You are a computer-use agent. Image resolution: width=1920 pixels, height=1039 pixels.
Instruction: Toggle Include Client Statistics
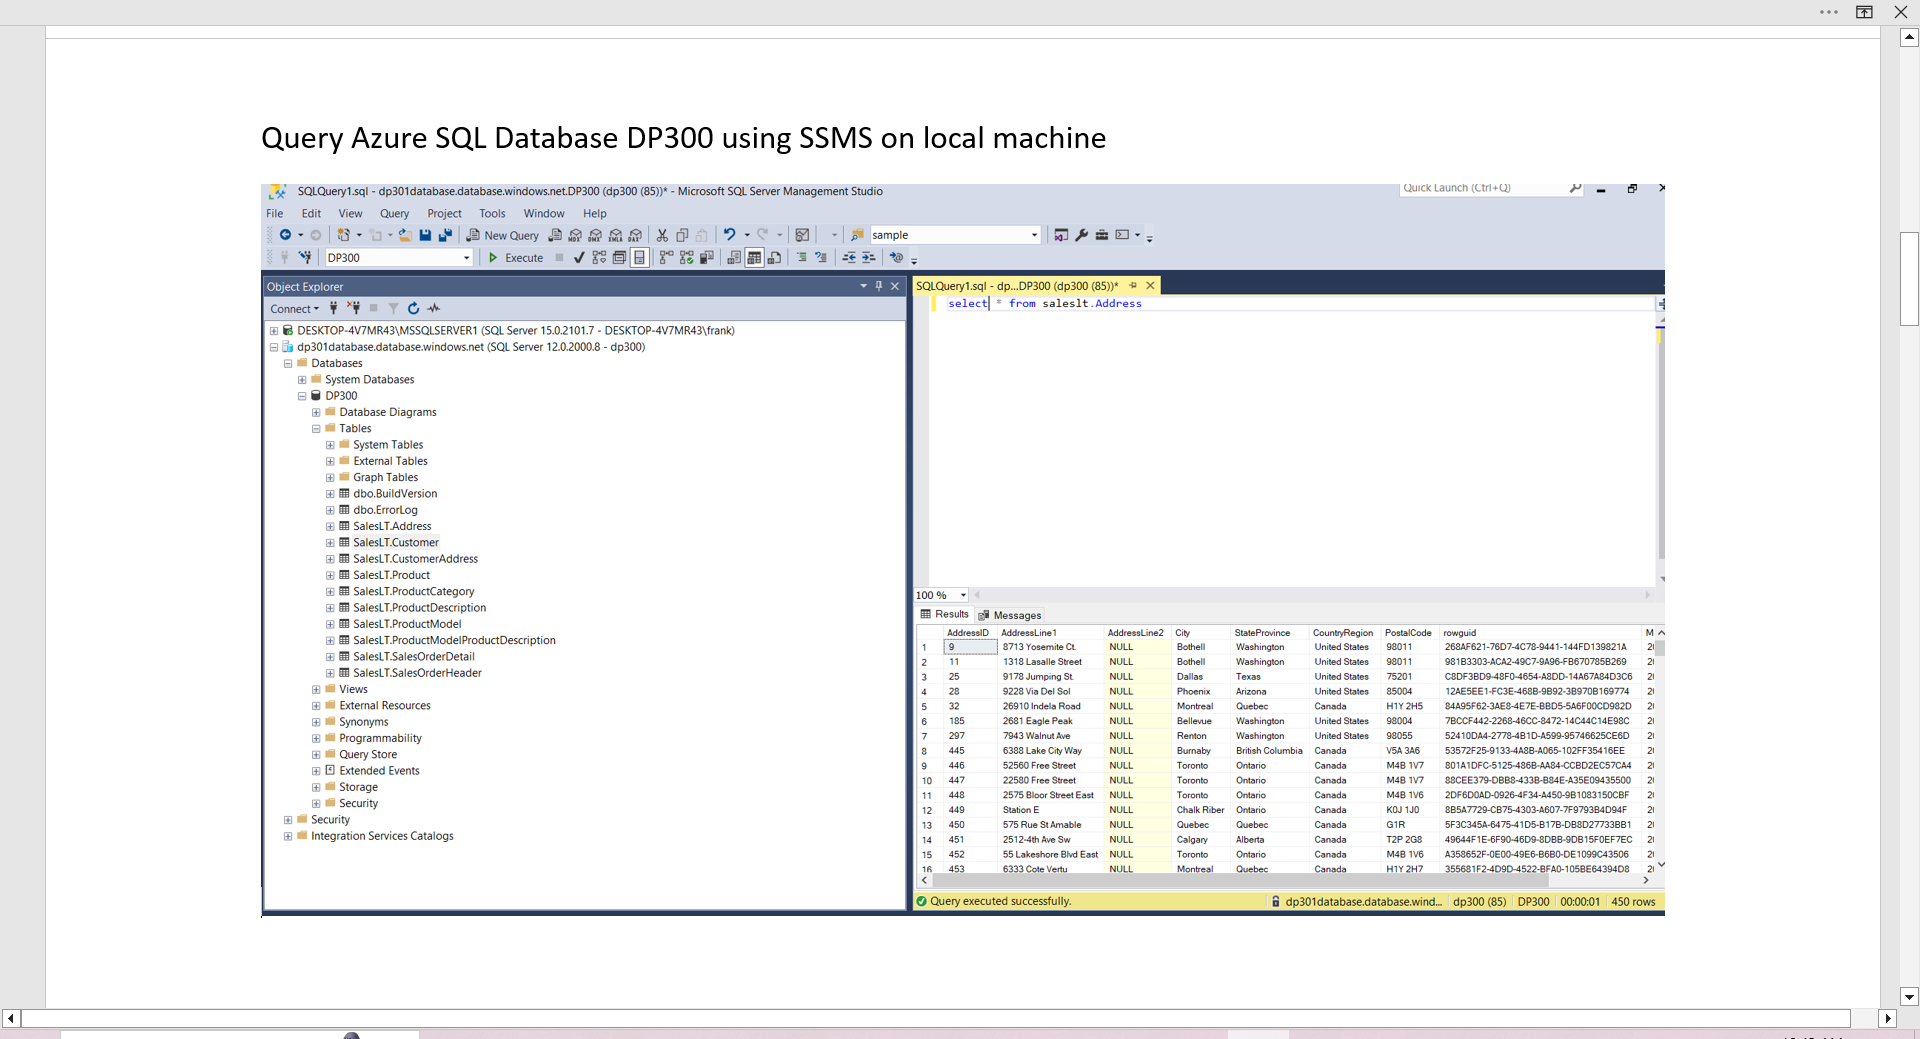[x=706, y=257]
